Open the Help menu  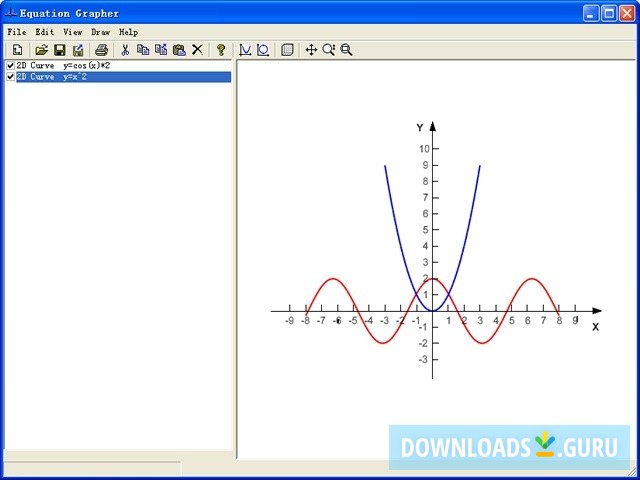click(129, 32)
